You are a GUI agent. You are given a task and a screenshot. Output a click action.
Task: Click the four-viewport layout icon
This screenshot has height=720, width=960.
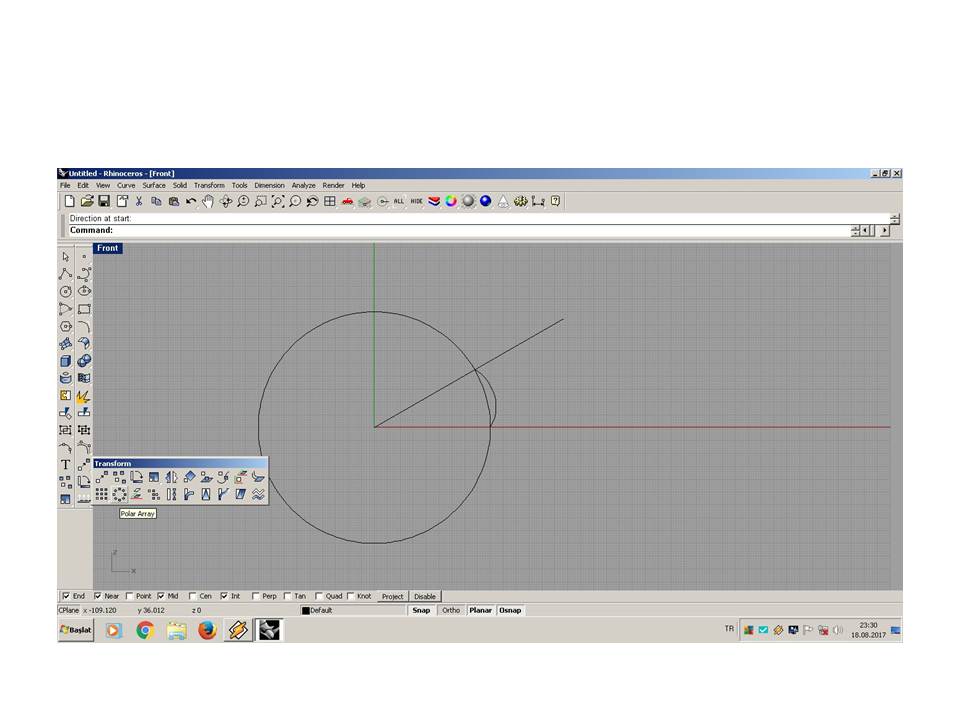pos(329,201)
